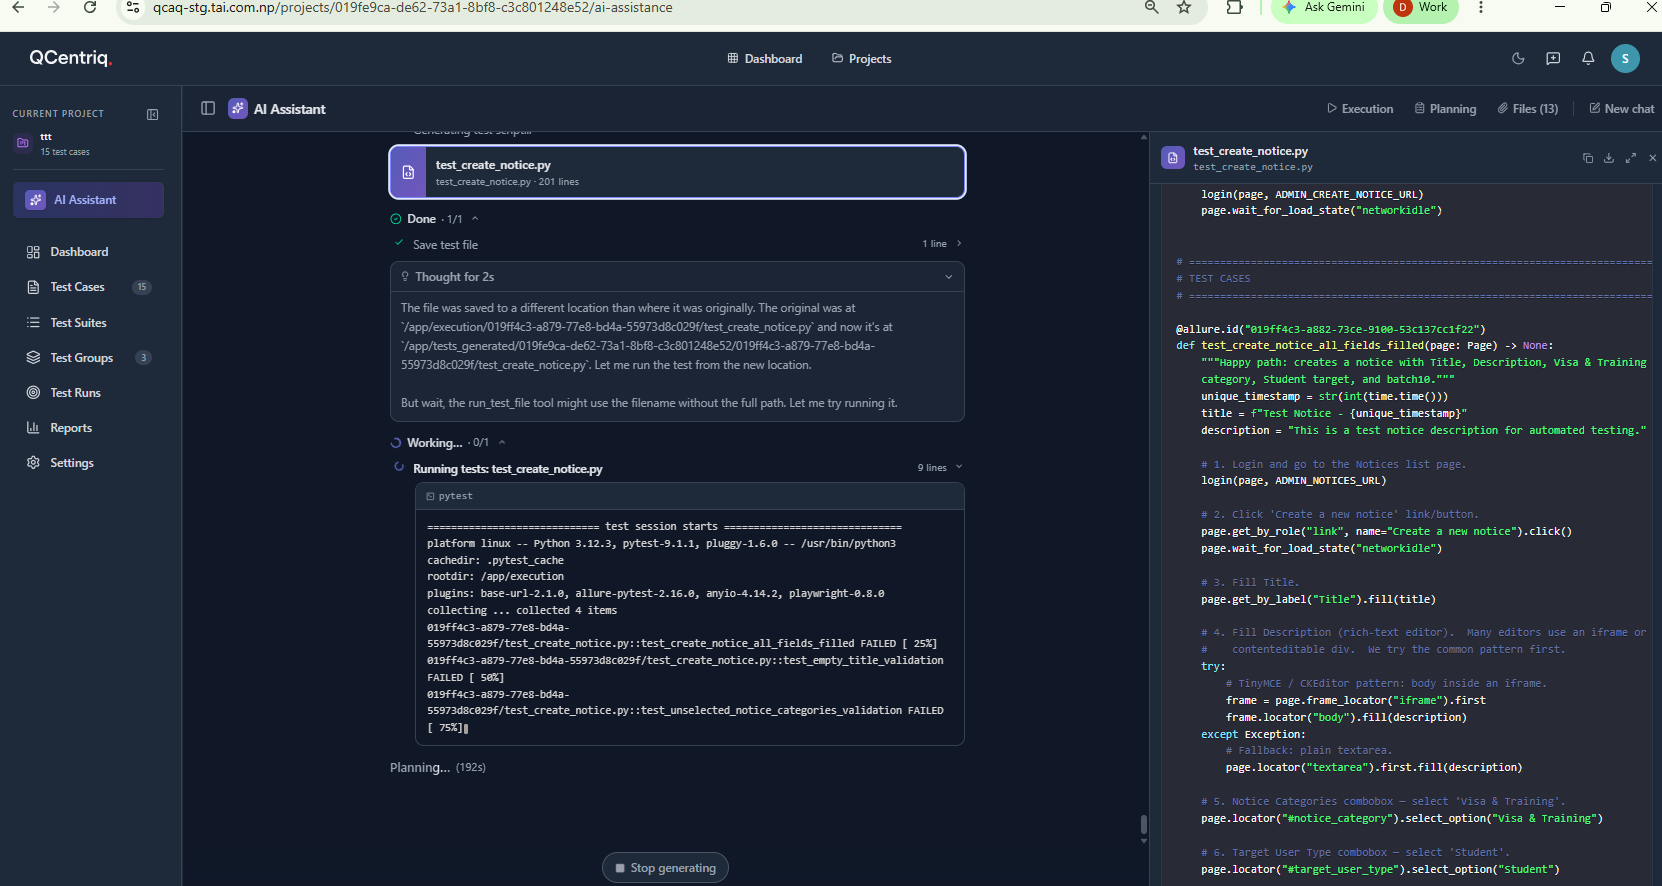Download test_create_notice.py from preview panel

click(1609, 158)
